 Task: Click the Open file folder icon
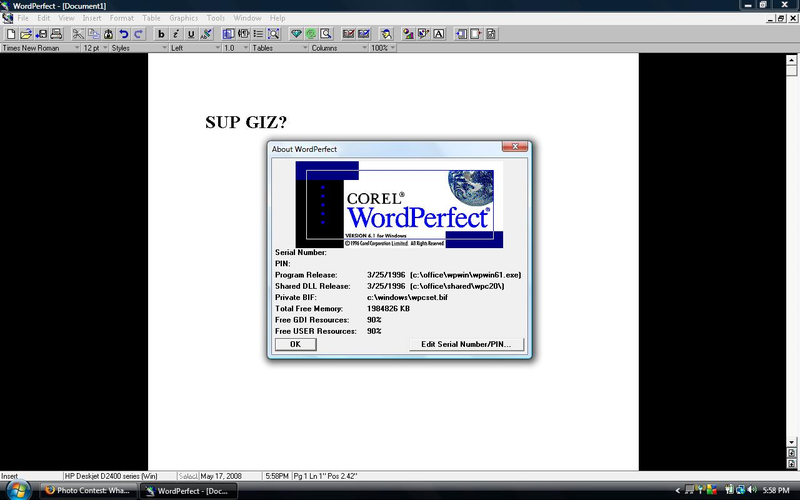click(26, 34)
